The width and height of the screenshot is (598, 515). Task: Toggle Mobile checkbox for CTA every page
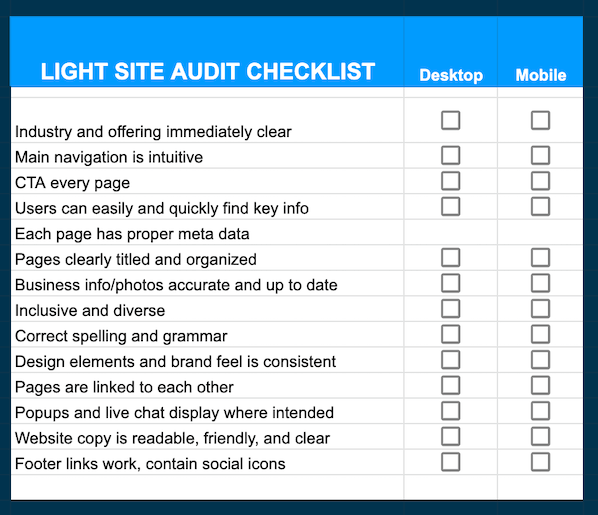click(540, 181)
